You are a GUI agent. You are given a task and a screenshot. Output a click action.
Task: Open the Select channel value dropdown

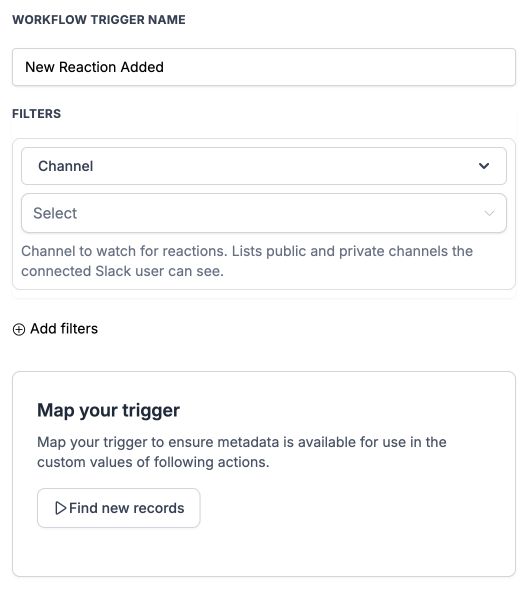click(x=263, y=213)
